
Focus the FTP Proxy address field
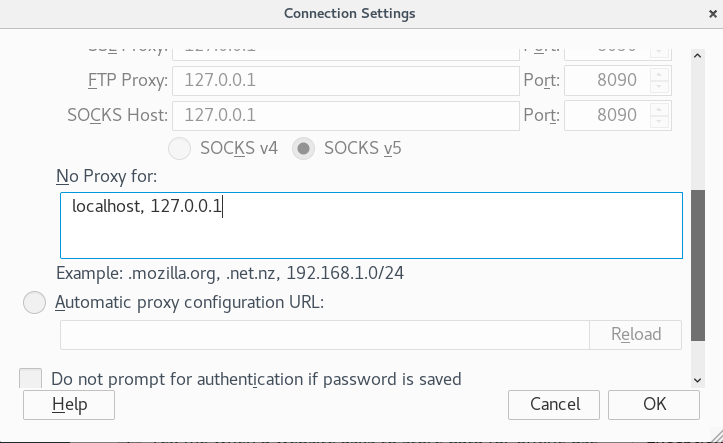click(346, 81)
